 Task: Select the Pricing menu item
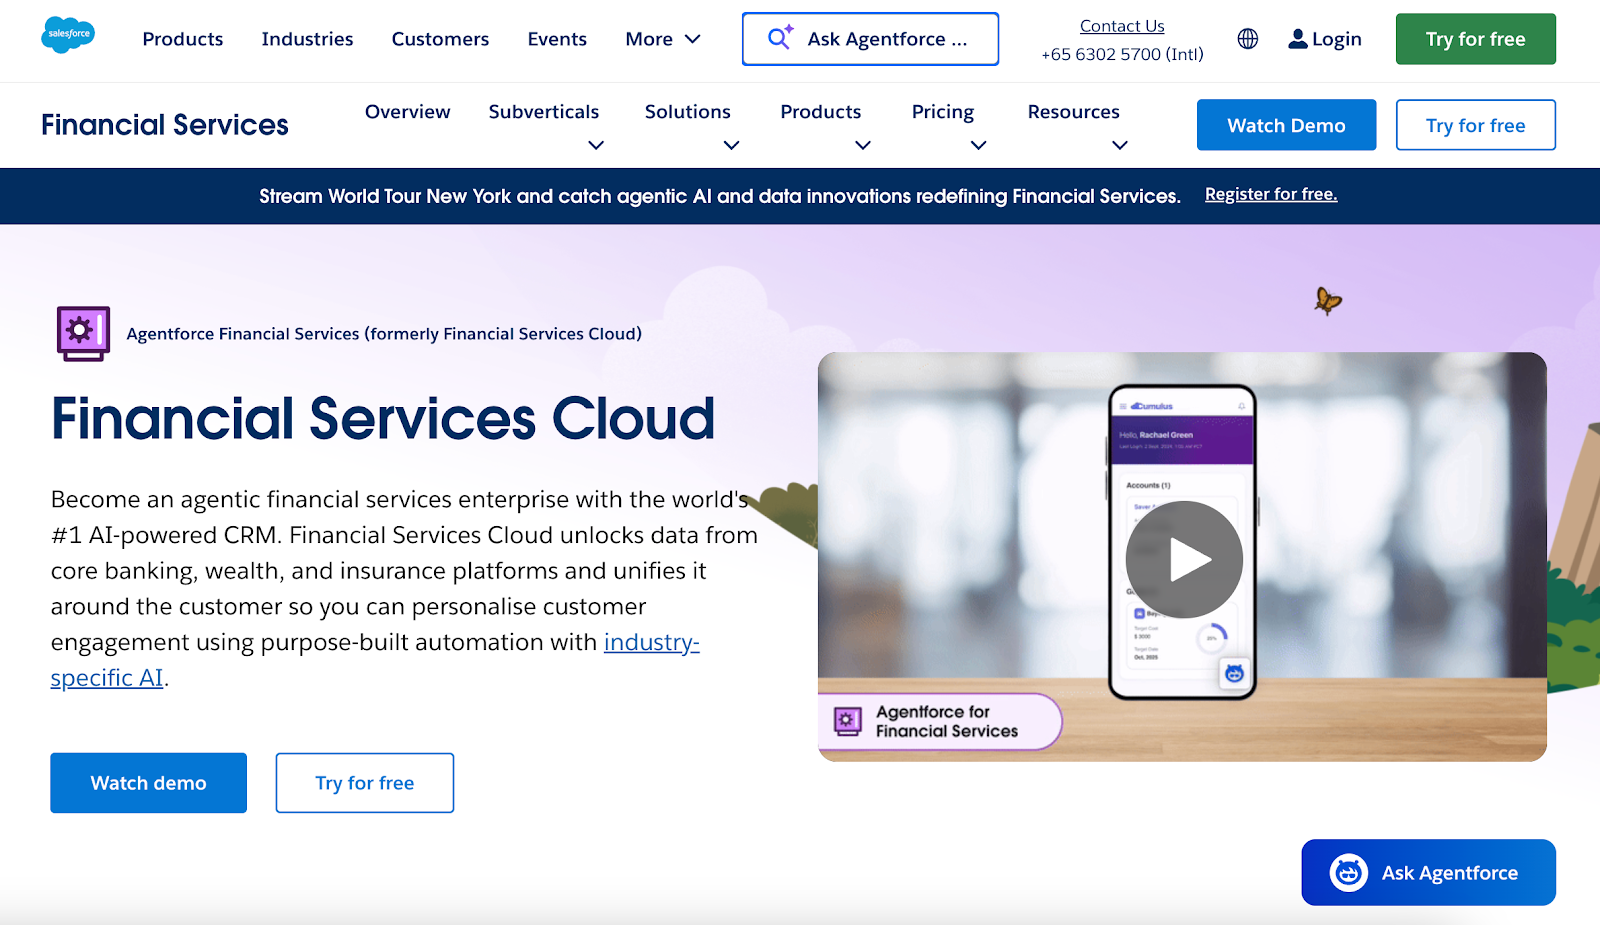click(x=942, y=112)
